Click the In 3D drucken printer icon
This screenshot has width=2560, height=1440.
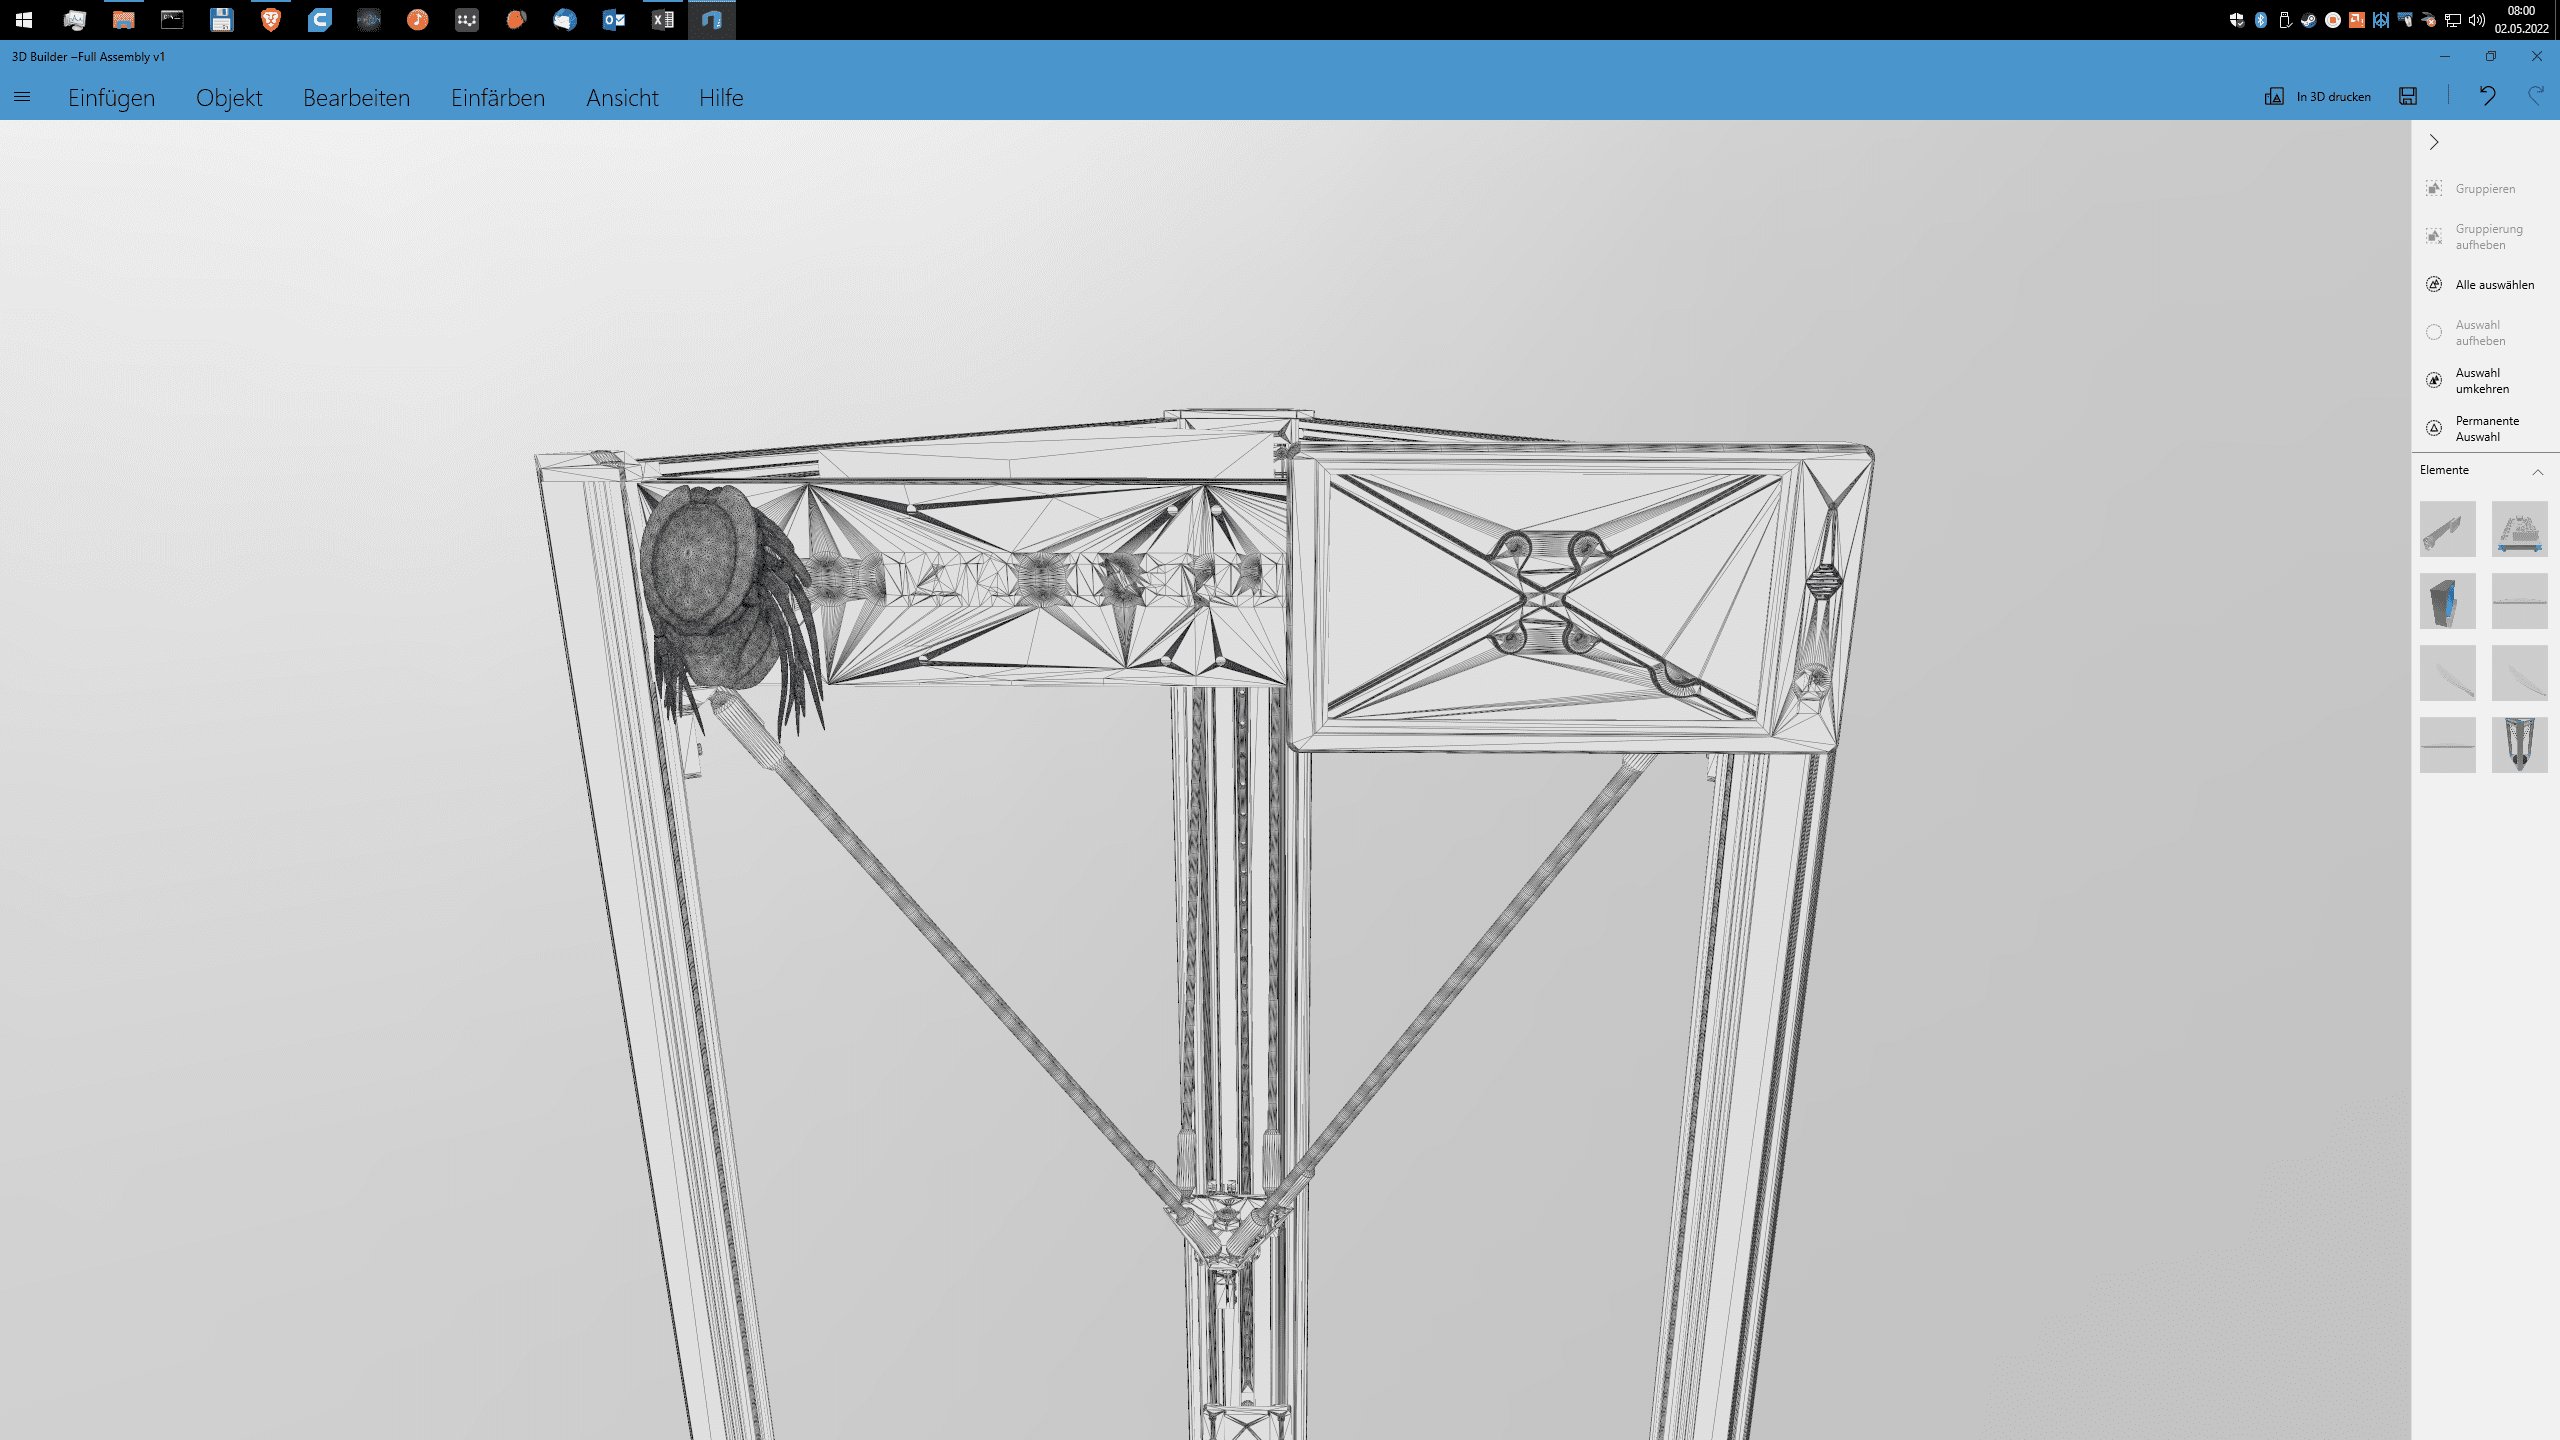point(2274,96)
